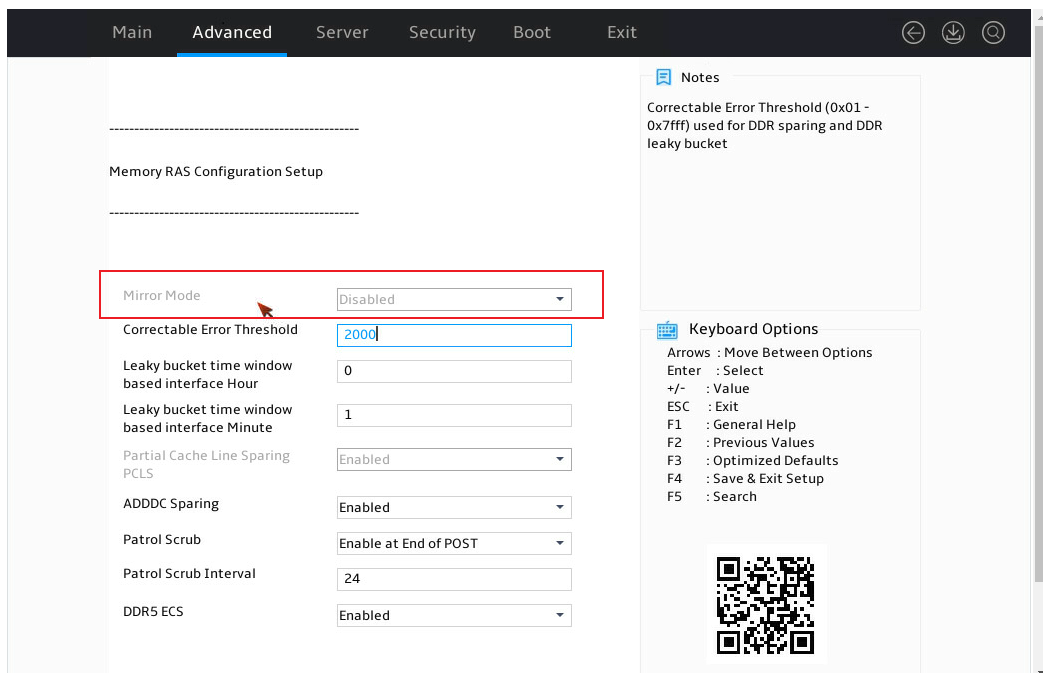The image size is (1043, 673).
Task: Click the Memory RAS Configuration Setup heading
Action: point(216,172)
